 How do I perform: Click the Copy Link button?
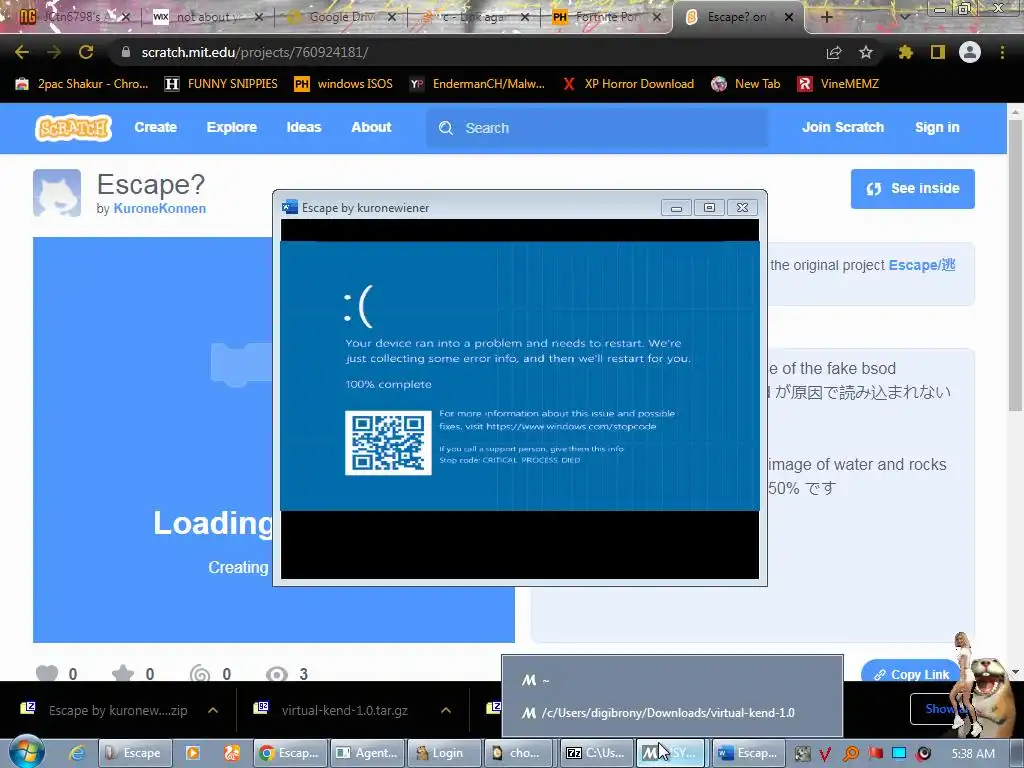tap(910, 674)
